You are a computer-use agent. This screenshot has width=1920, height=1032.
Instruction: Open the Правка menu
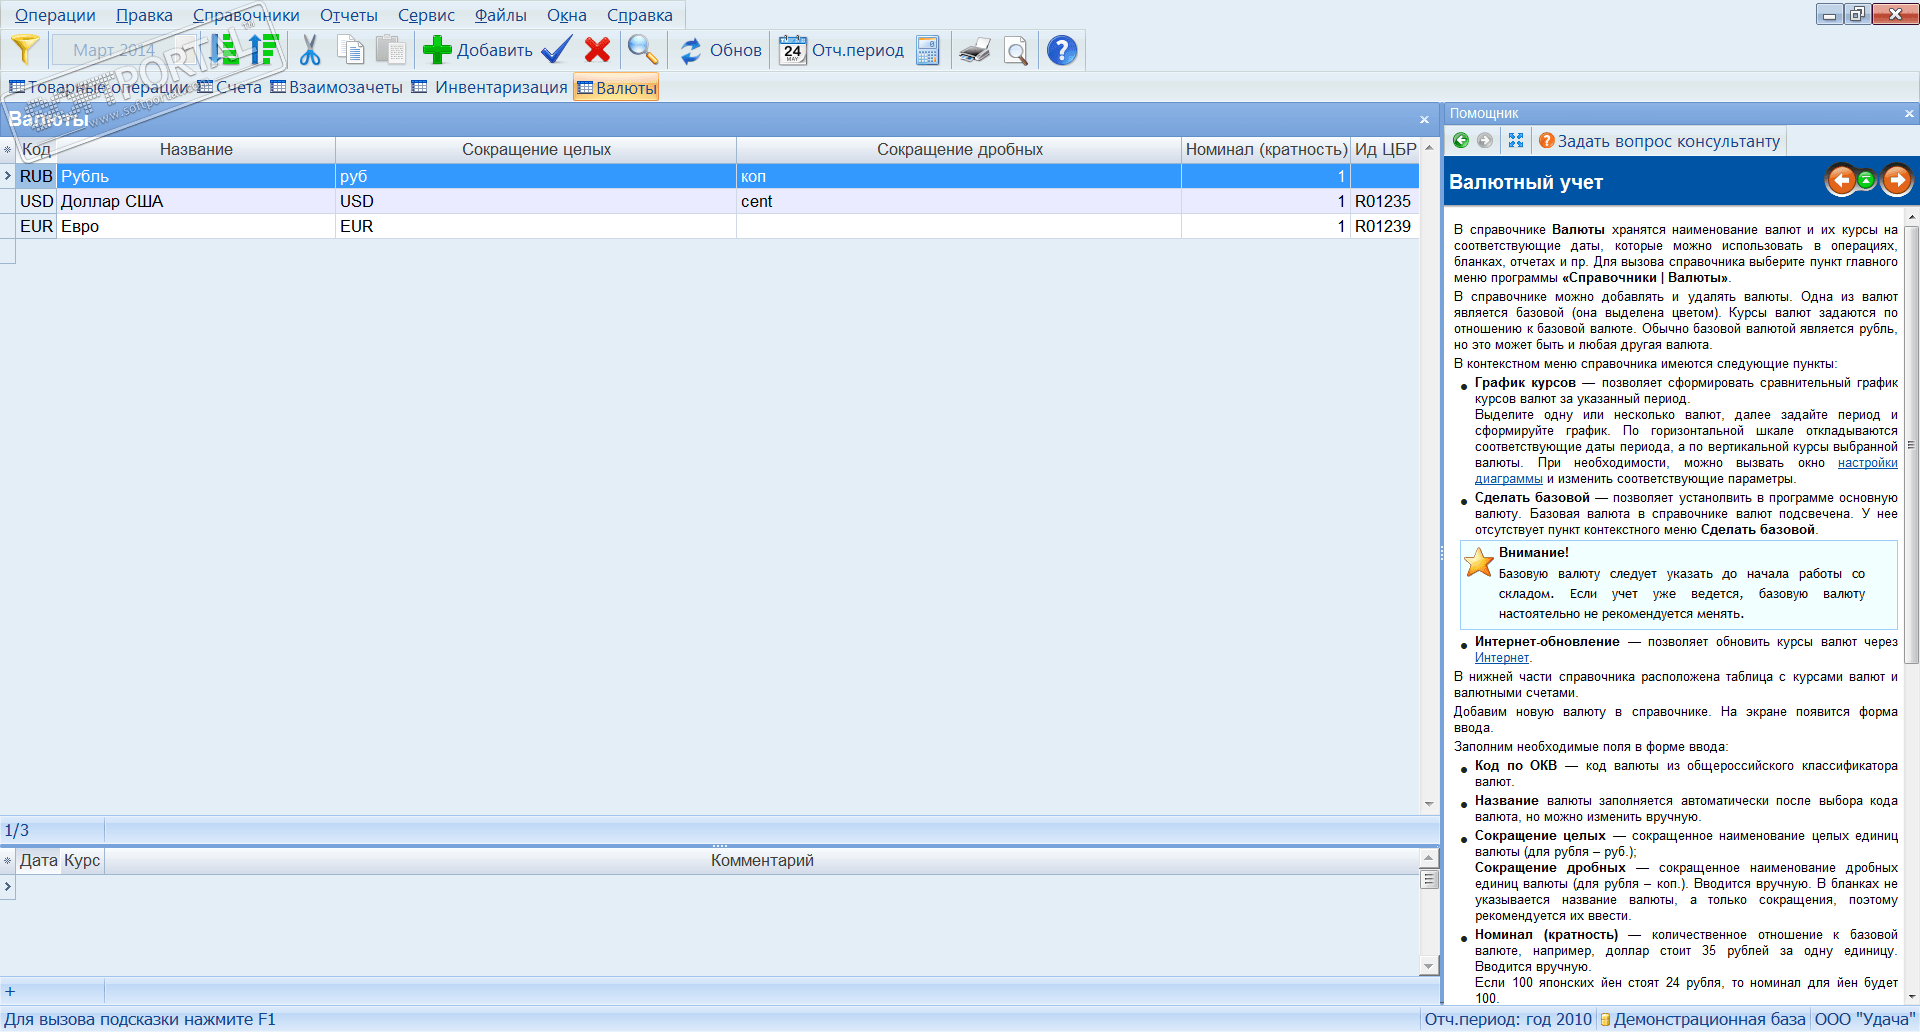tap(144, 15)
